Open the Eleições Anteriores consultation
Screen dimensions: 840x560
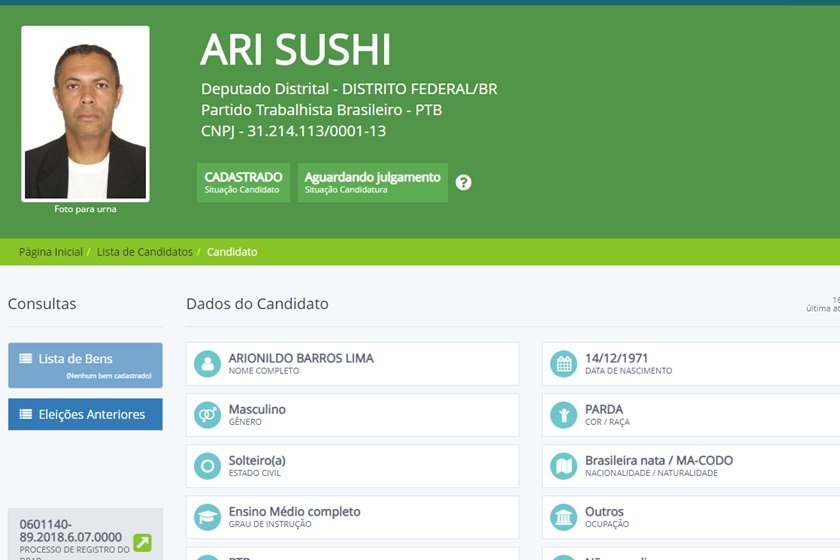(85, 414)
